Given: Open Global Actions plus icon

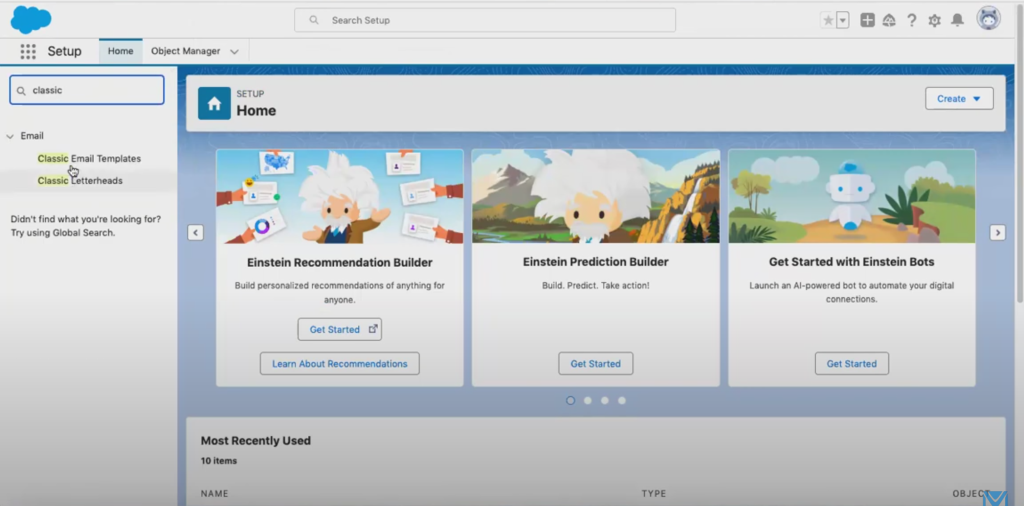Looking at the screenshot, I should 867,20.
